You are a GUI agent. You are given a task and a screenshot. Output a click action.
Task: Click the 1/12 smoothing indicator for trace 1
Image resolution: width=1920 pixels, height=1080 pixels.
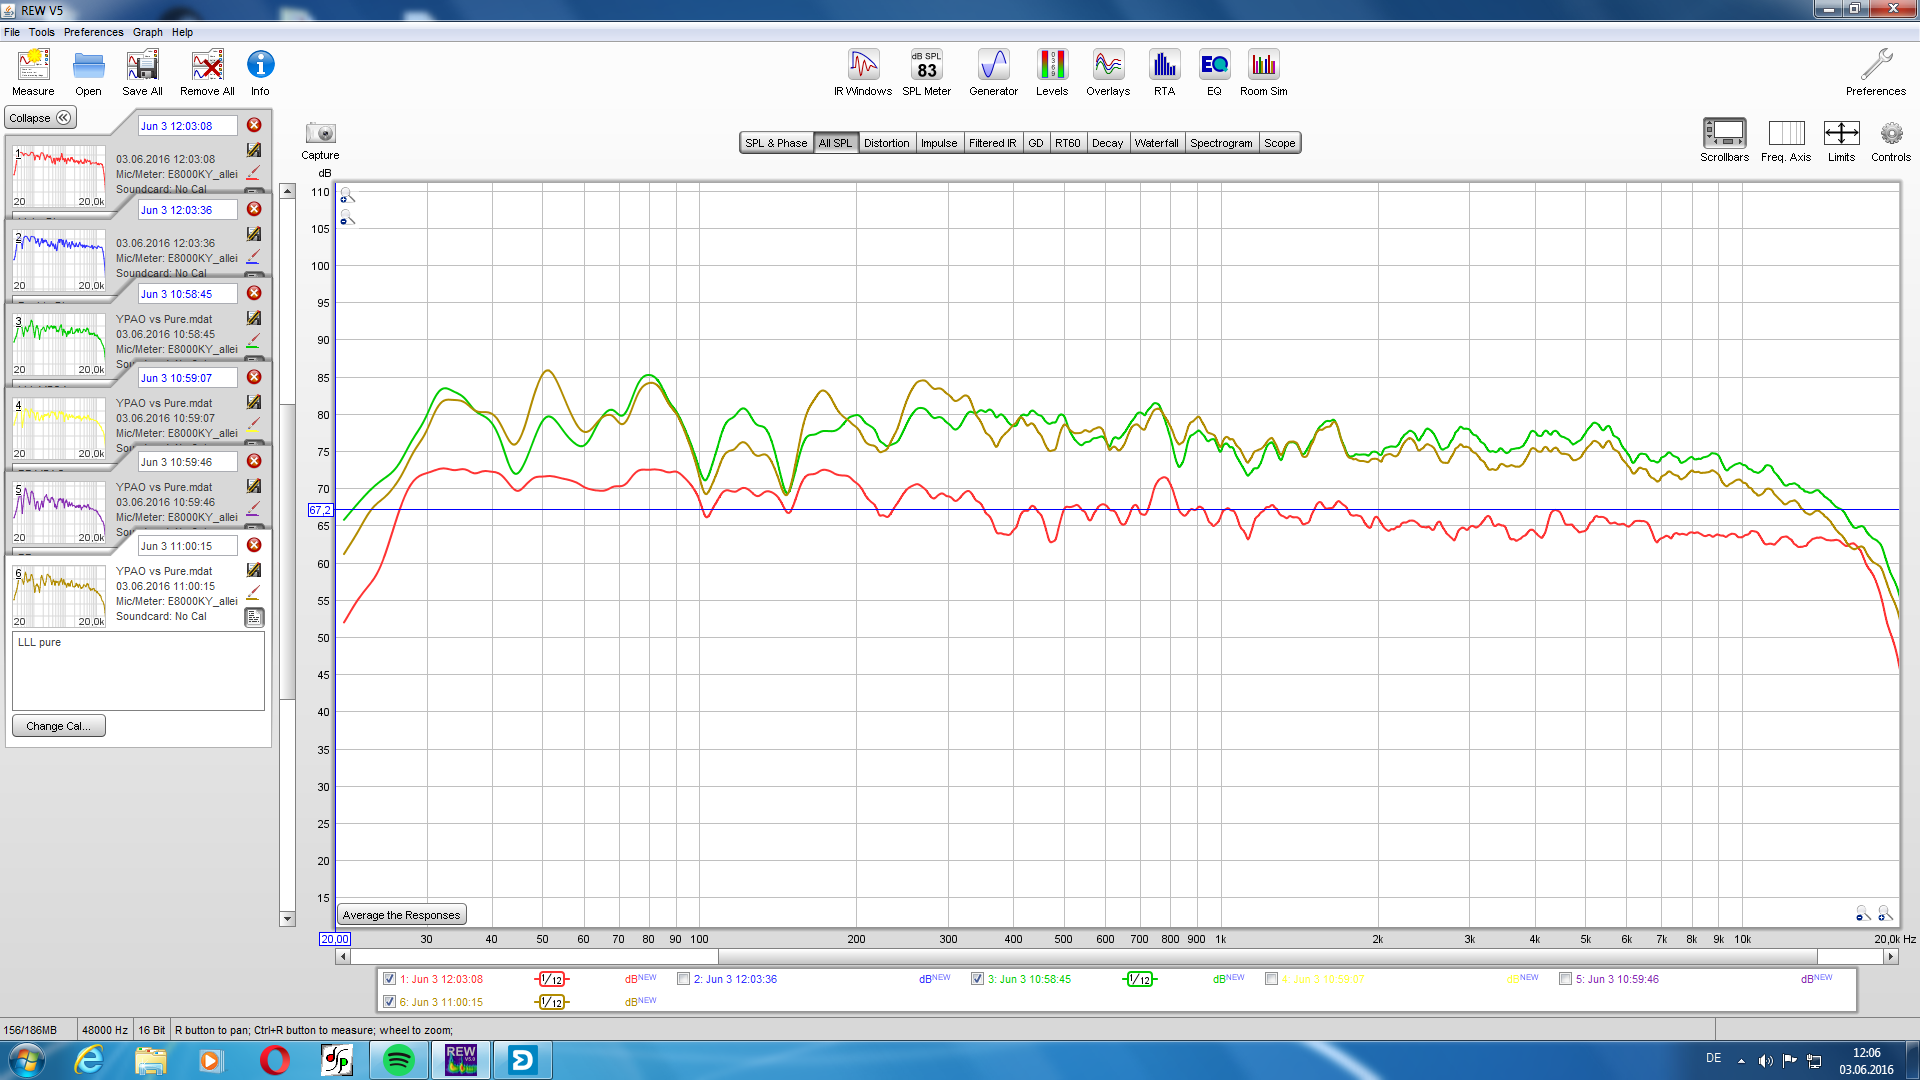pyautogui.click(x=551, y=979)
